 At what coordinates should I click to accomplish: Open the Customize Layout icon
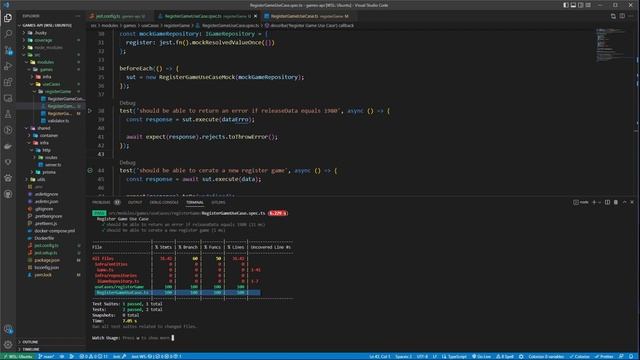588,5
